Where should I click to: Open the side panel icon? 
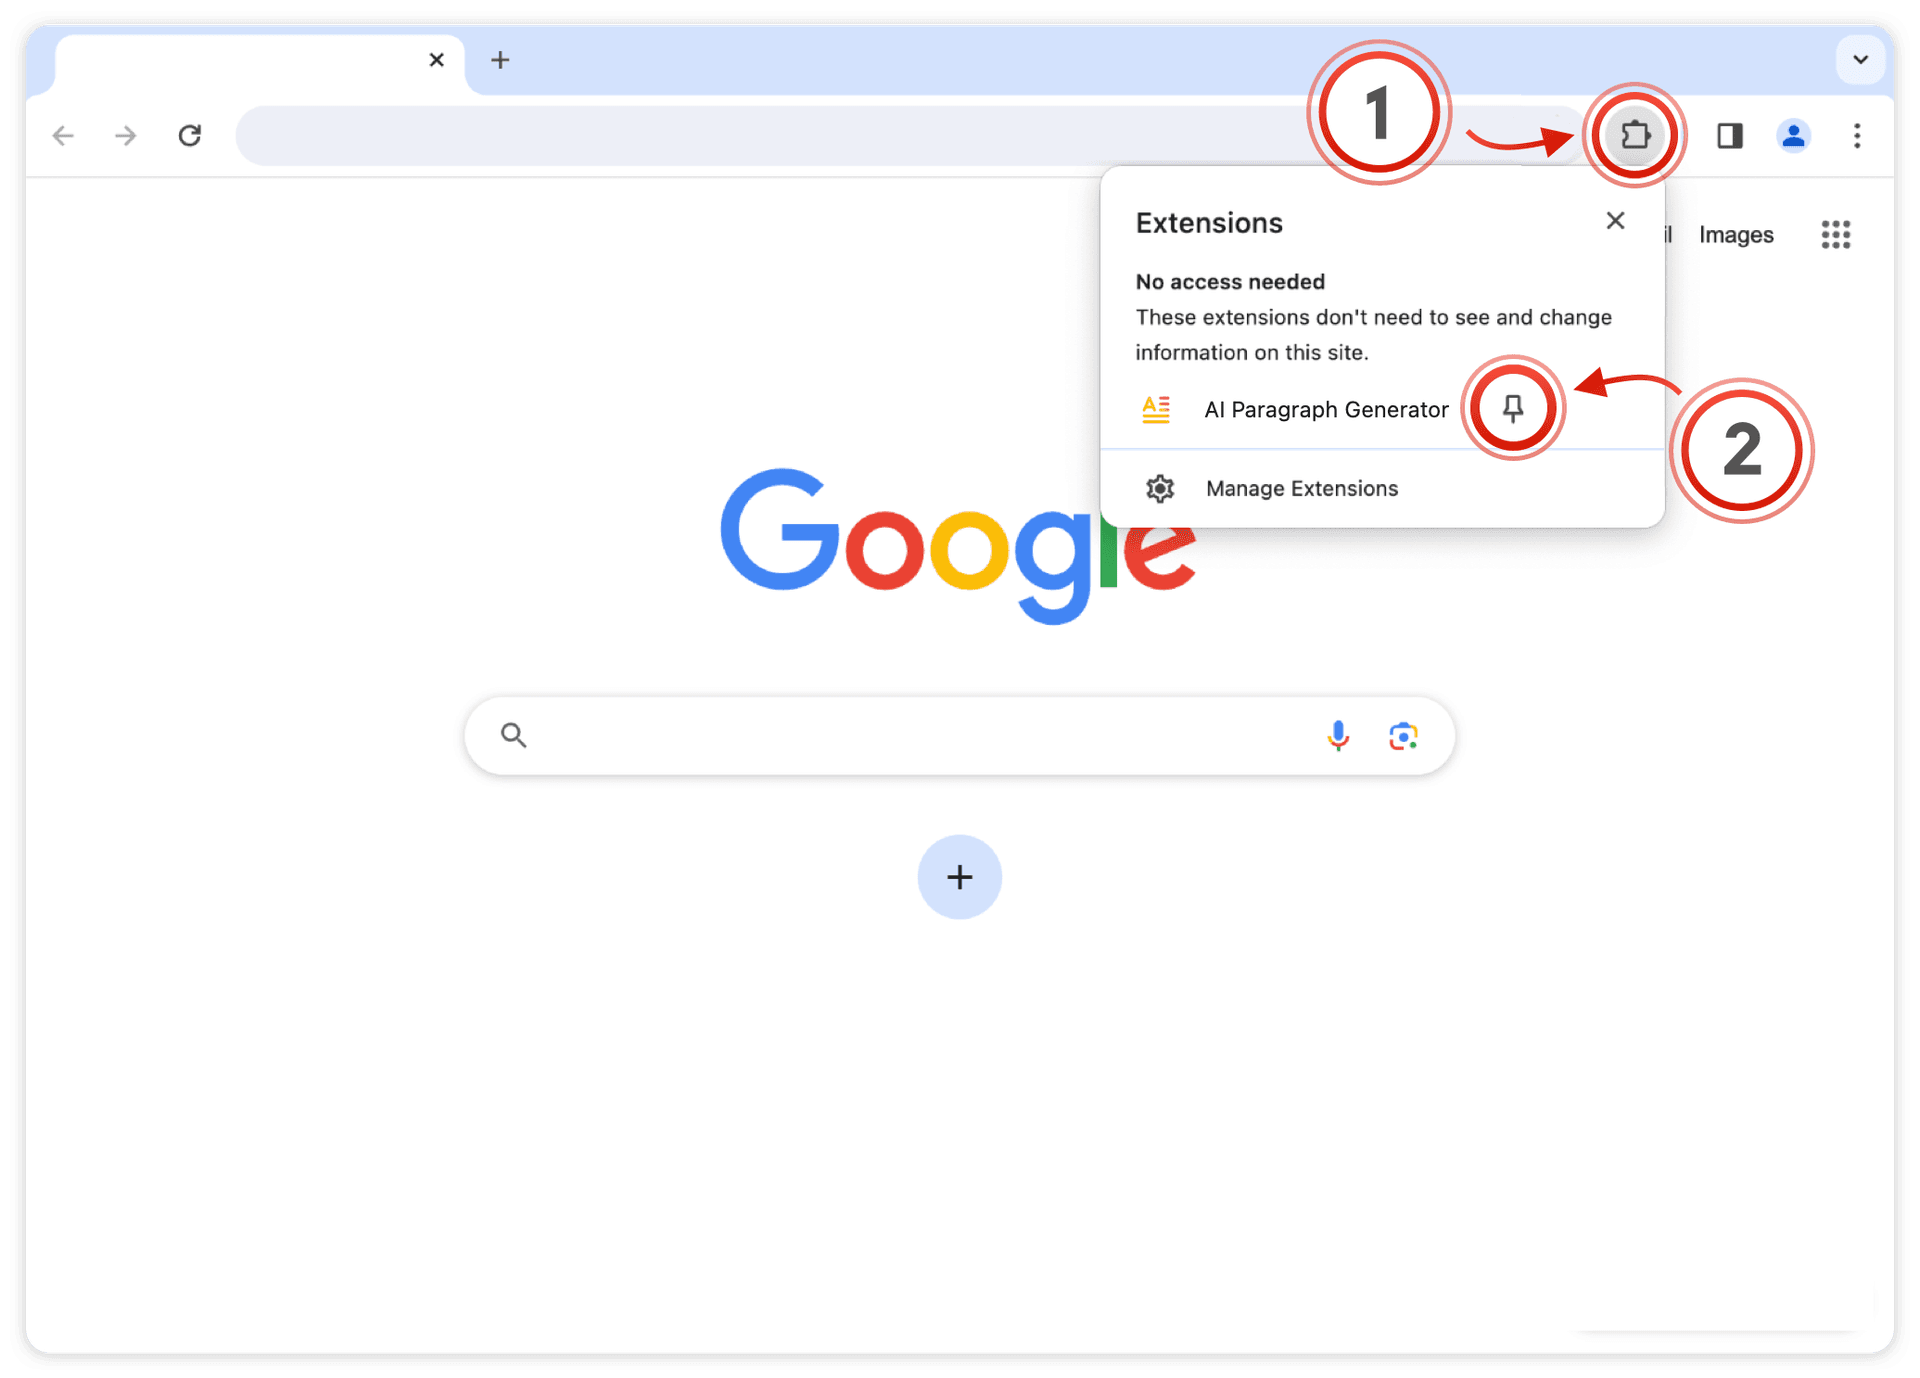(x=1730, y=135)
